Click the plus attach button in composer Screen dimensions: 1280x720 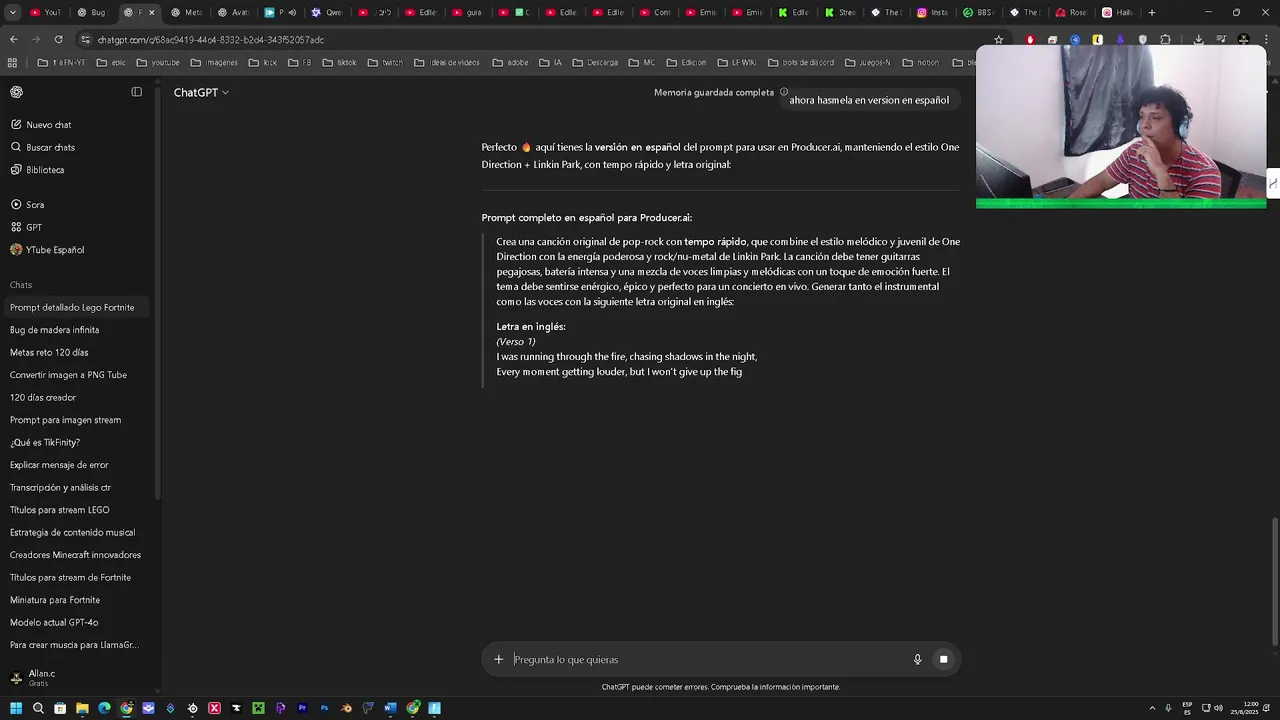click(x=498, y=659)
